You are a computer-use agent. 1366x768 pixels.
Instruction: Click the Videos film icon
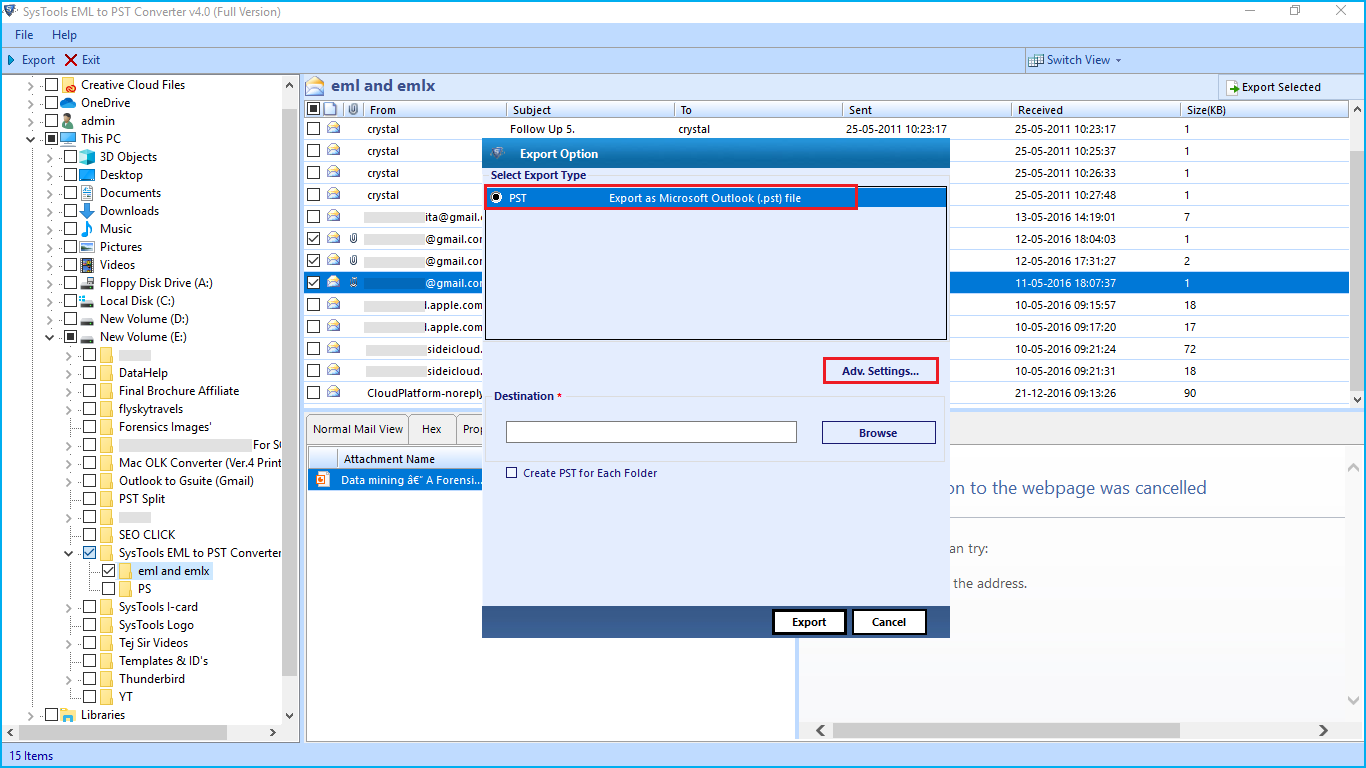pos(87,265)
